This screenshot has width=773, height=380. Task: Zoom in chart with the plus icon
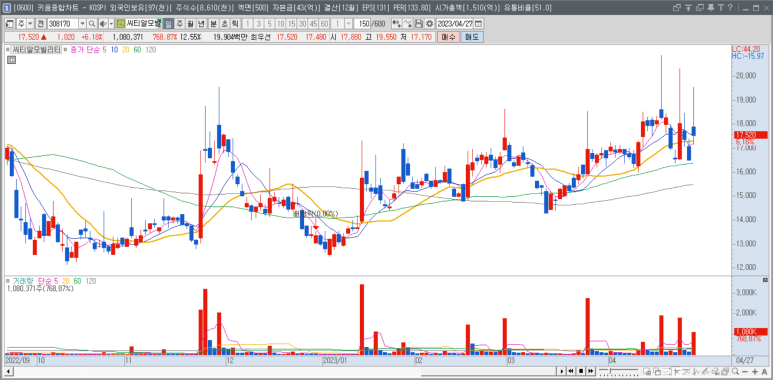tap(755, 371)
